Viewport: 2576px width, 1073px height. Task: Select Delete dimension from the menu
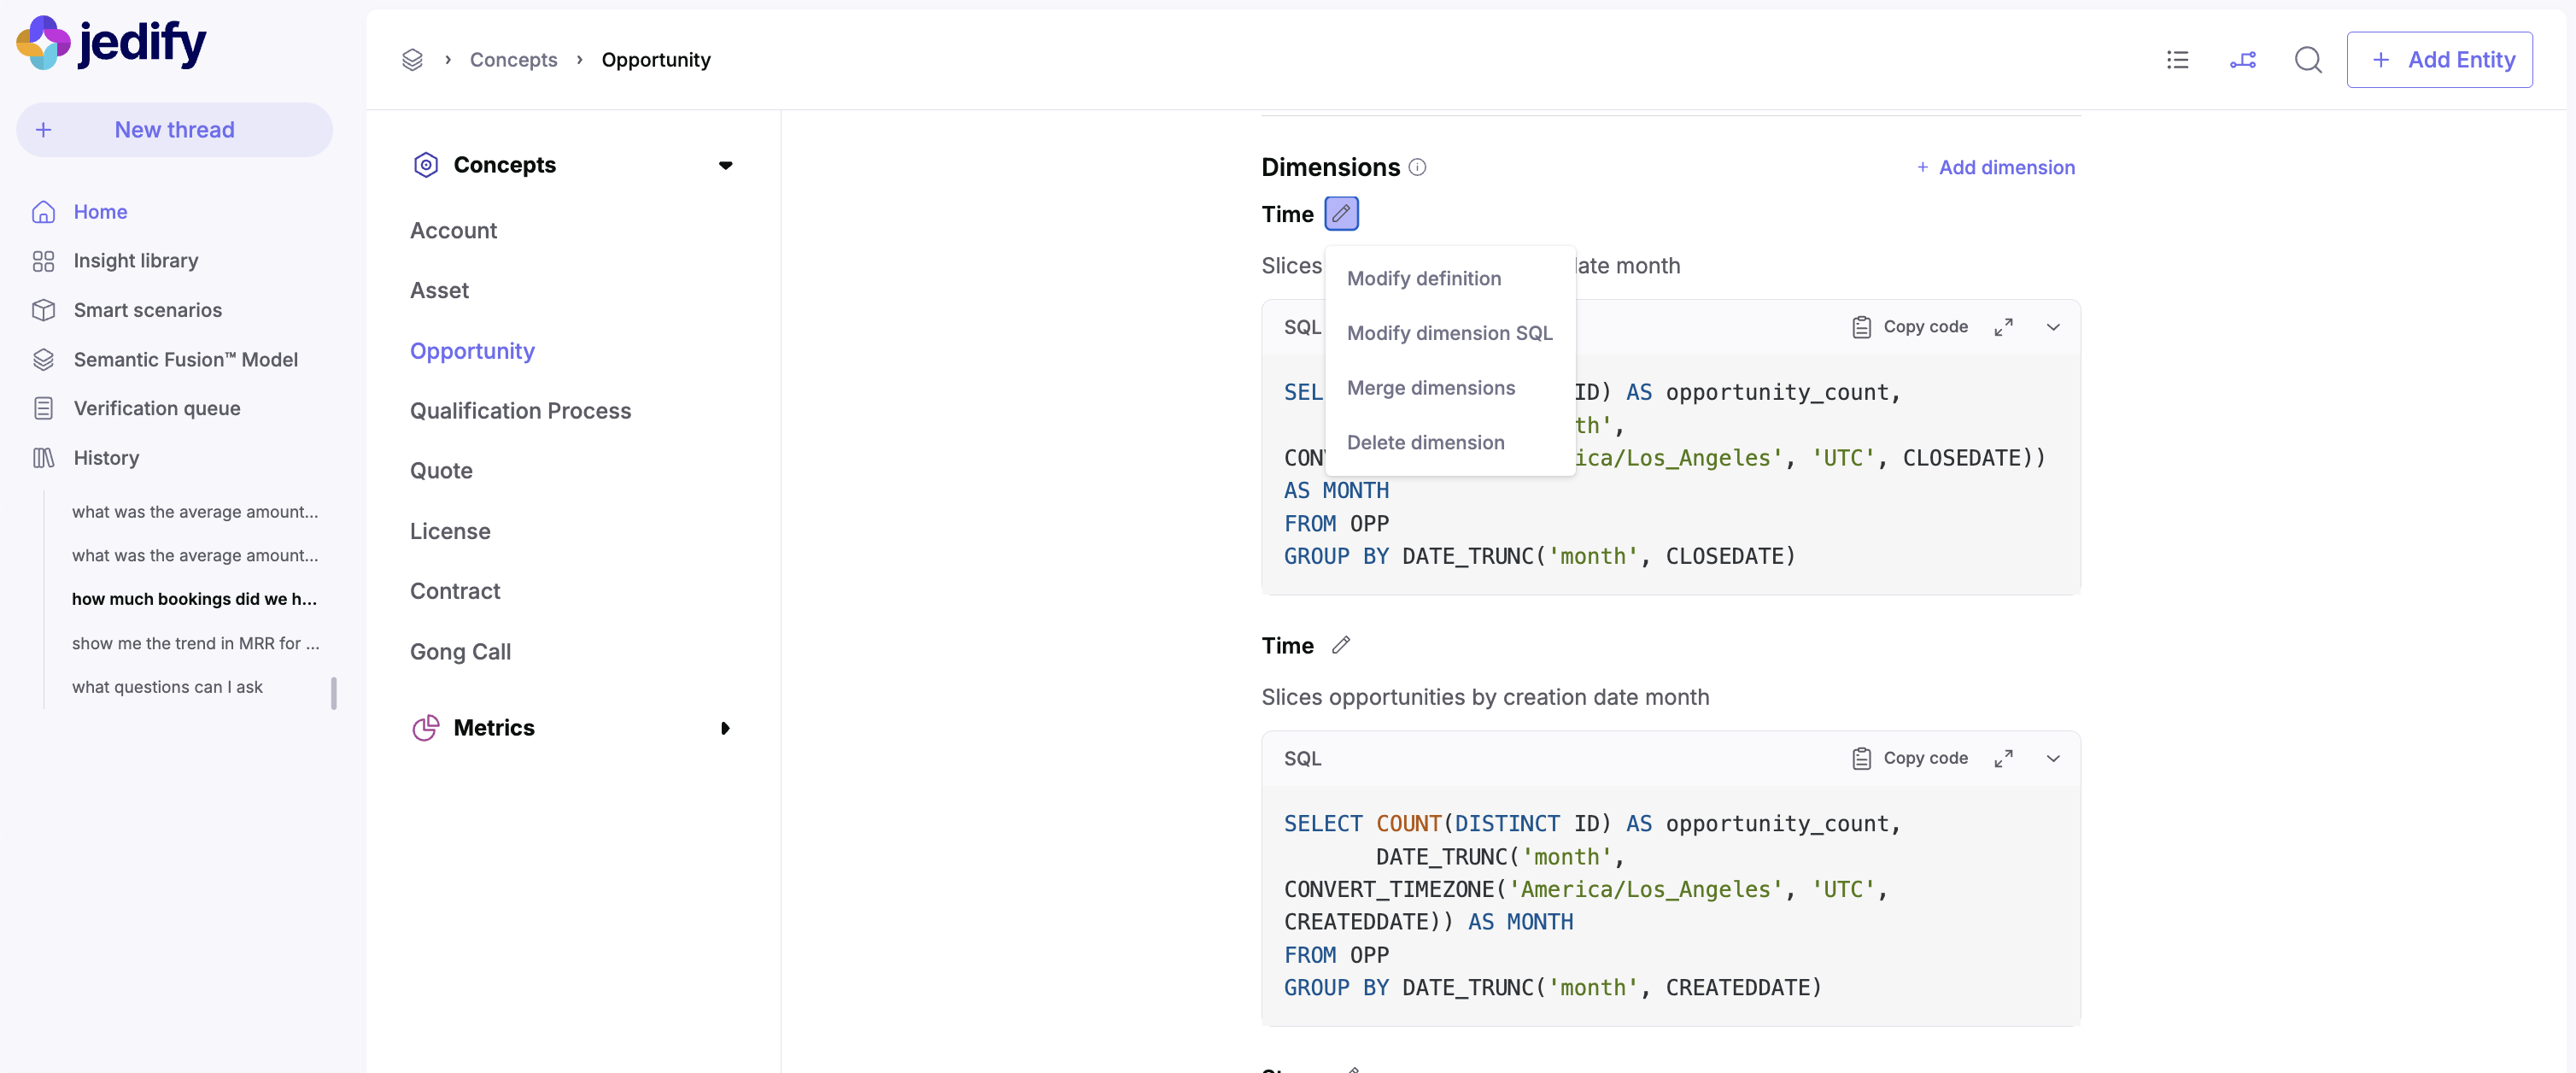(1425, 442)
